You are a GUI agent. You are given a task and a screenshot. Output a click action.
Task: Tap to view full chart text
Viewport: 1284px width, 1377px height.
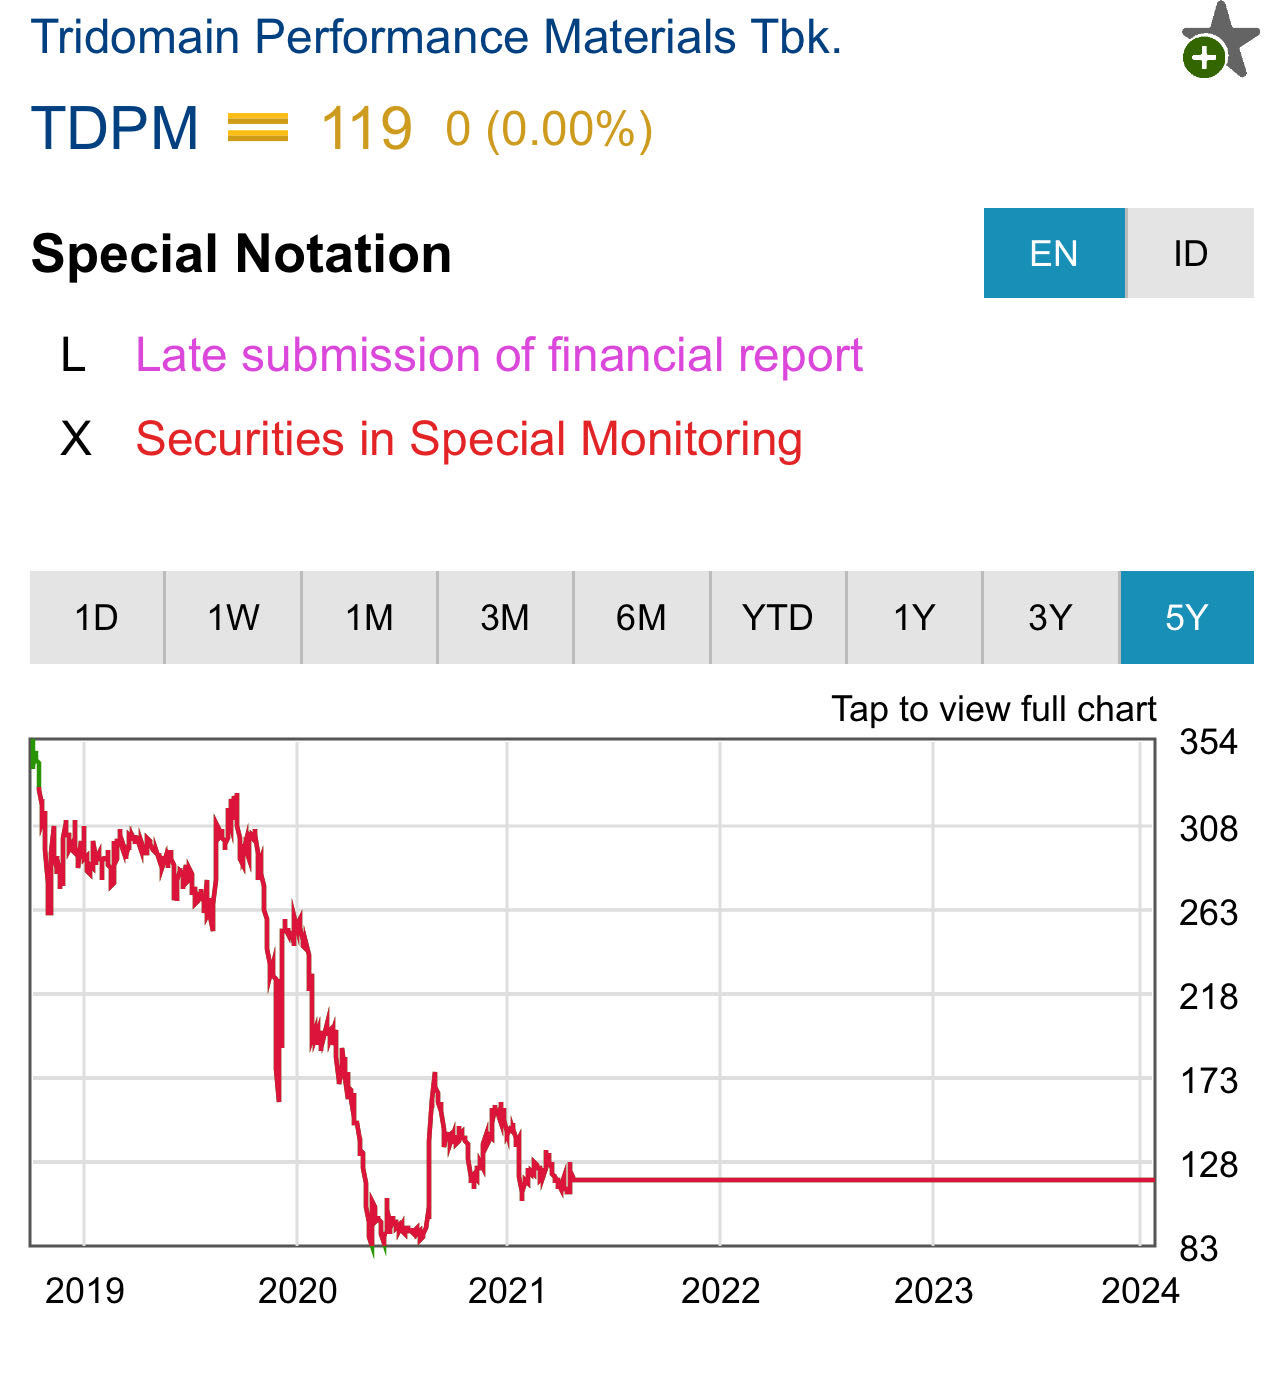pyautogui.click(x=993, y=709)
